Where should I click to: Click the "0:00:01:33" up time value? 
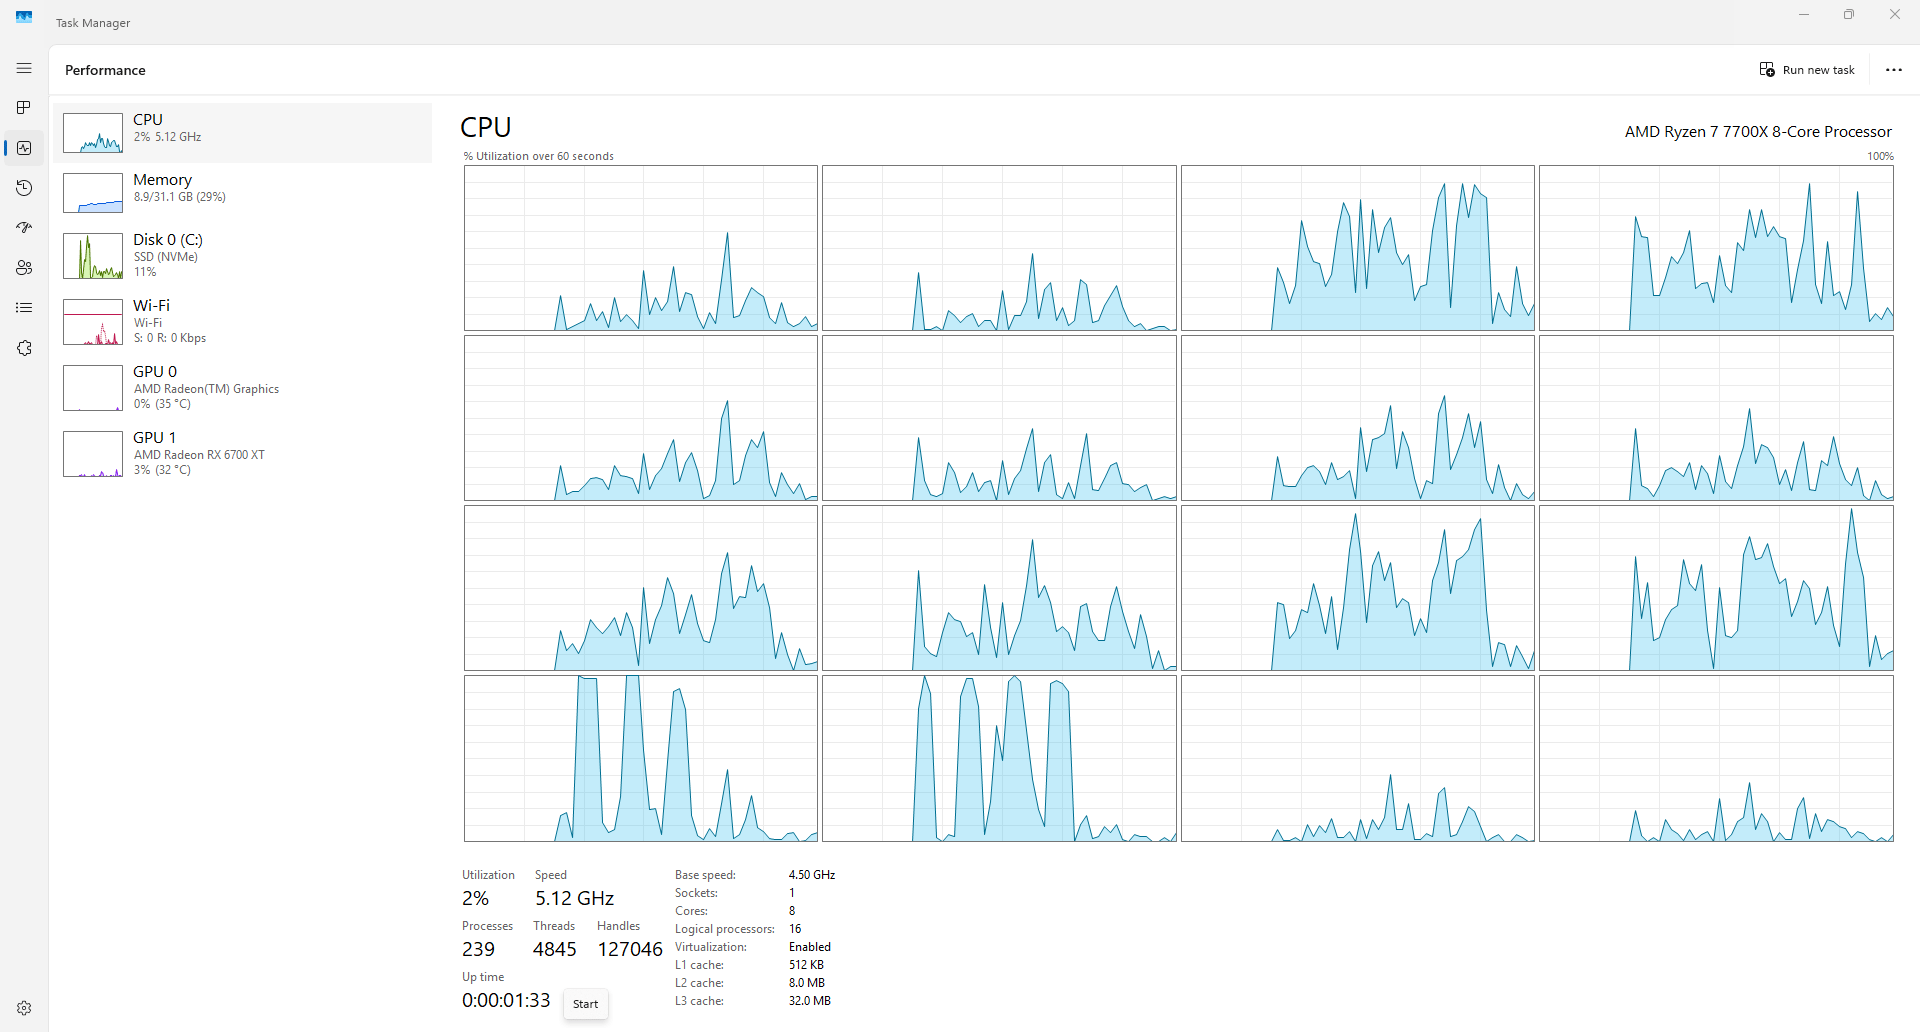click(x=506, y=1000)
